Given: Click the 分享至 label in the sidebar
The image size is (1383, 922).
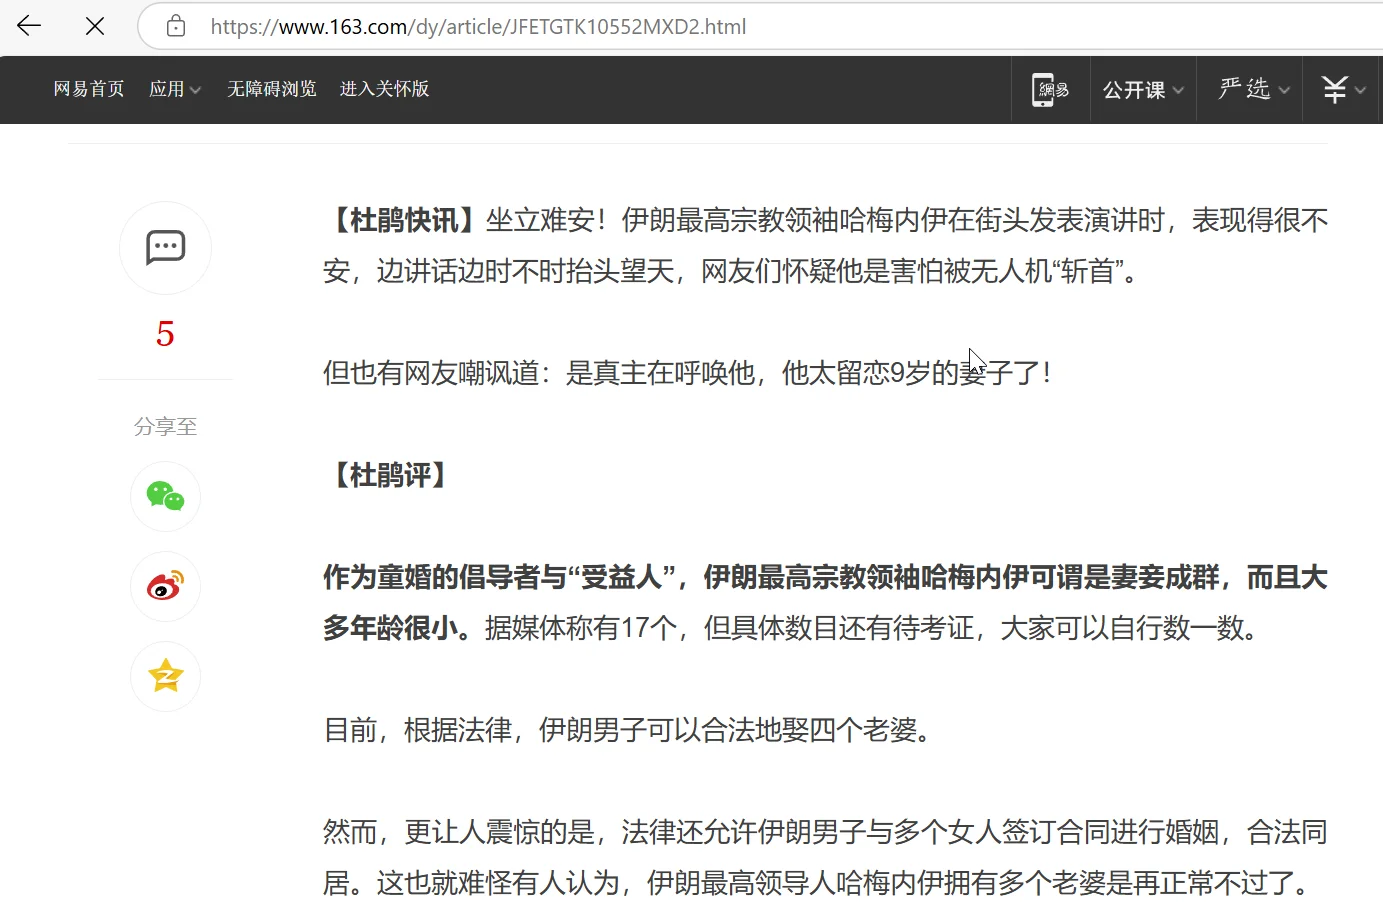Looking at the screenshot, I should tap(165, 427).
